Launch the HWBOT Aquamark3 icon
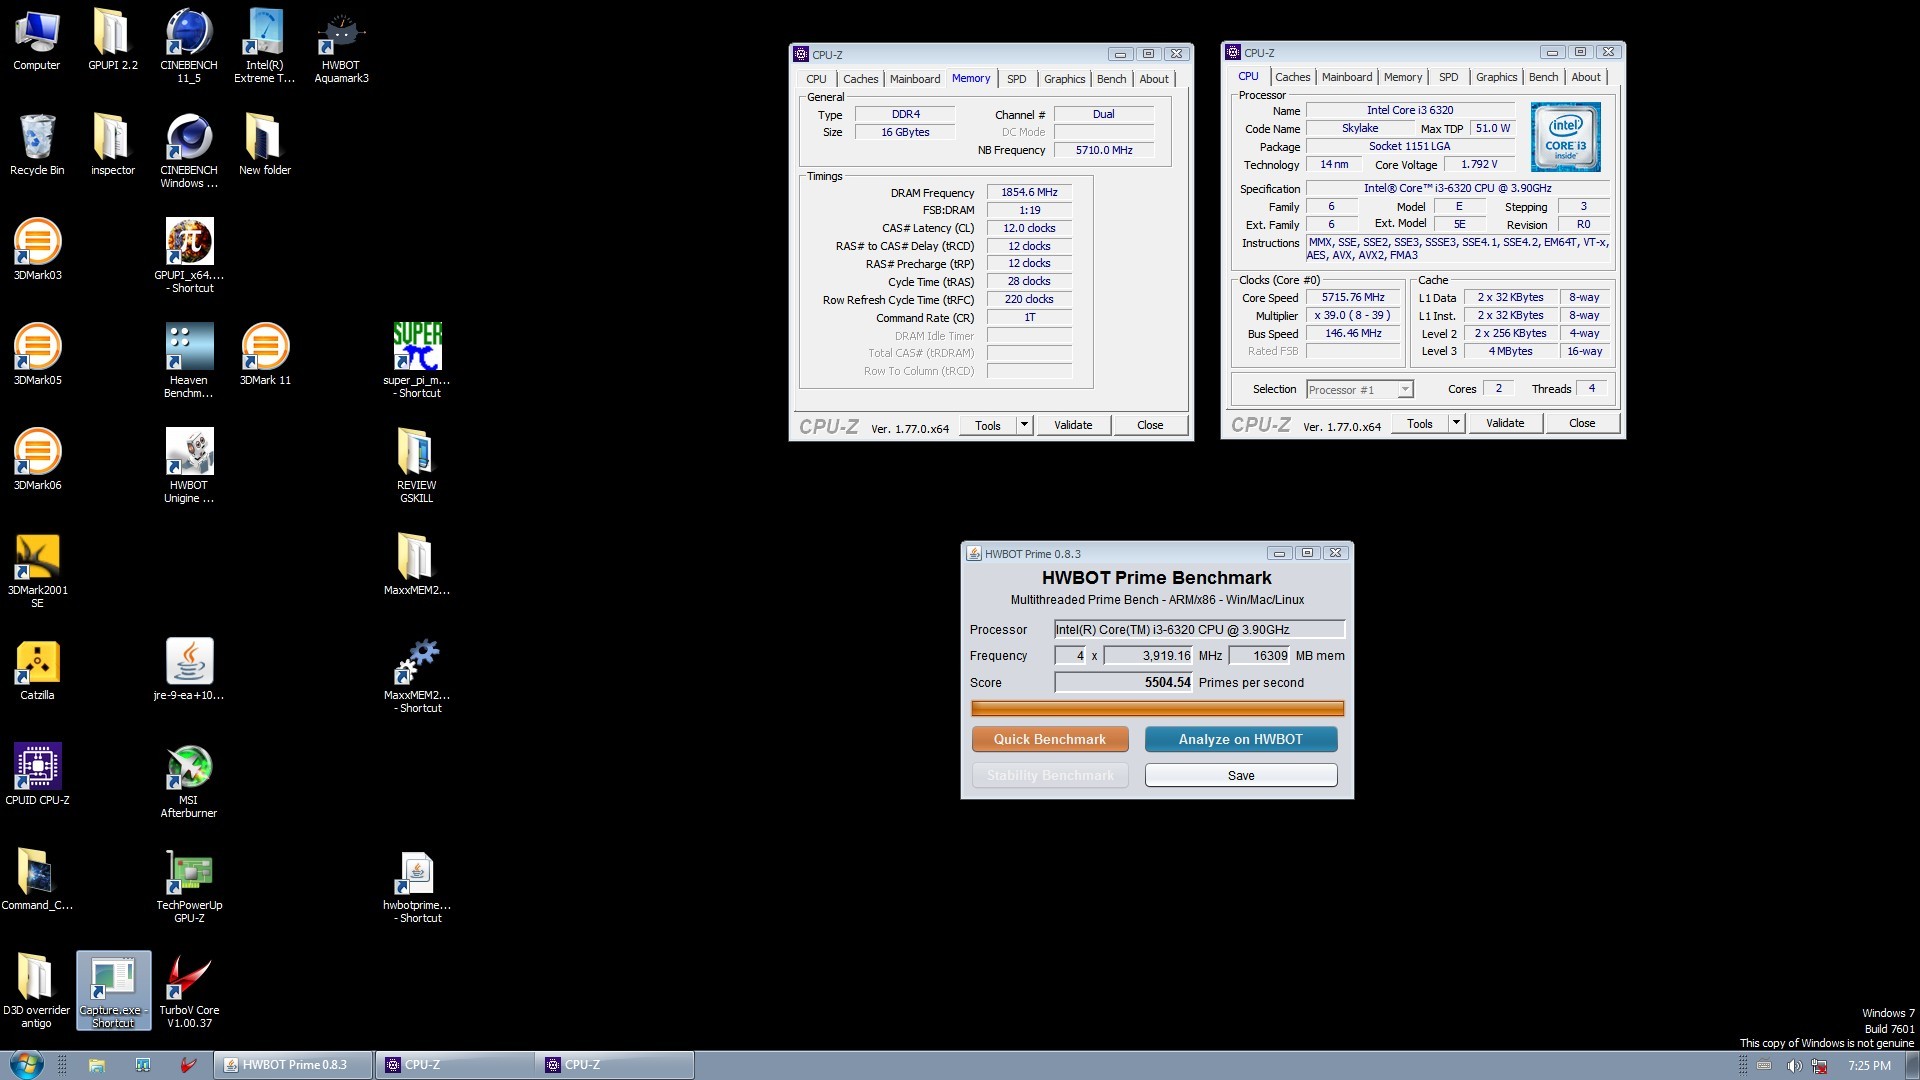 pos(341,46)
